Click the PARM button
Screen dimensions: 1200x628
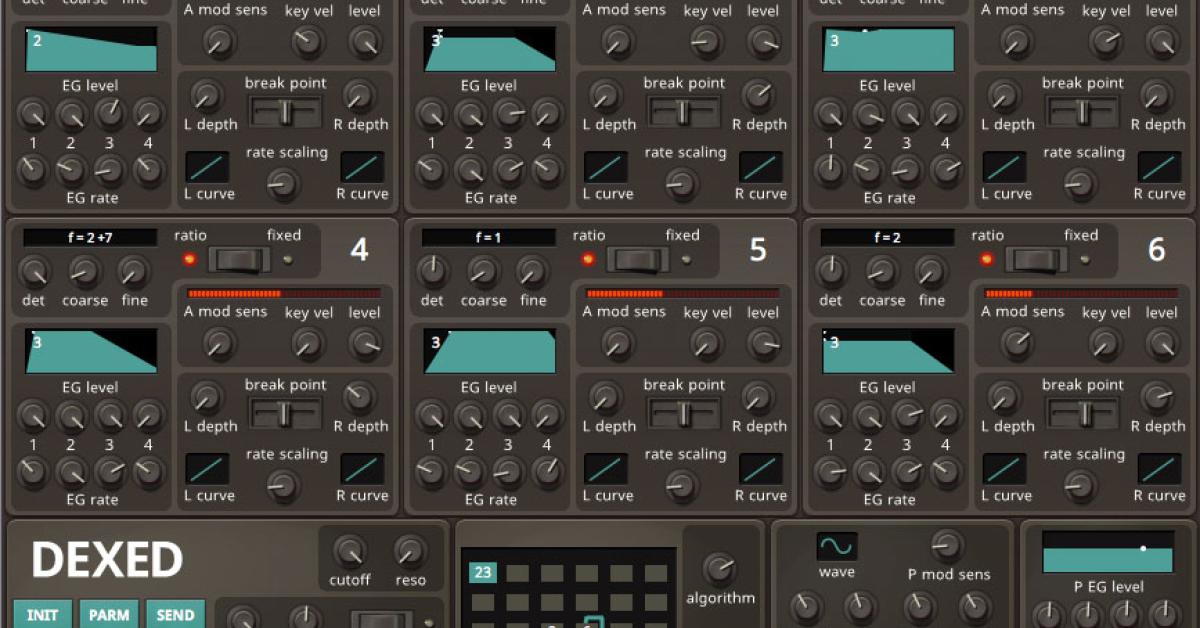pos(108,614)
